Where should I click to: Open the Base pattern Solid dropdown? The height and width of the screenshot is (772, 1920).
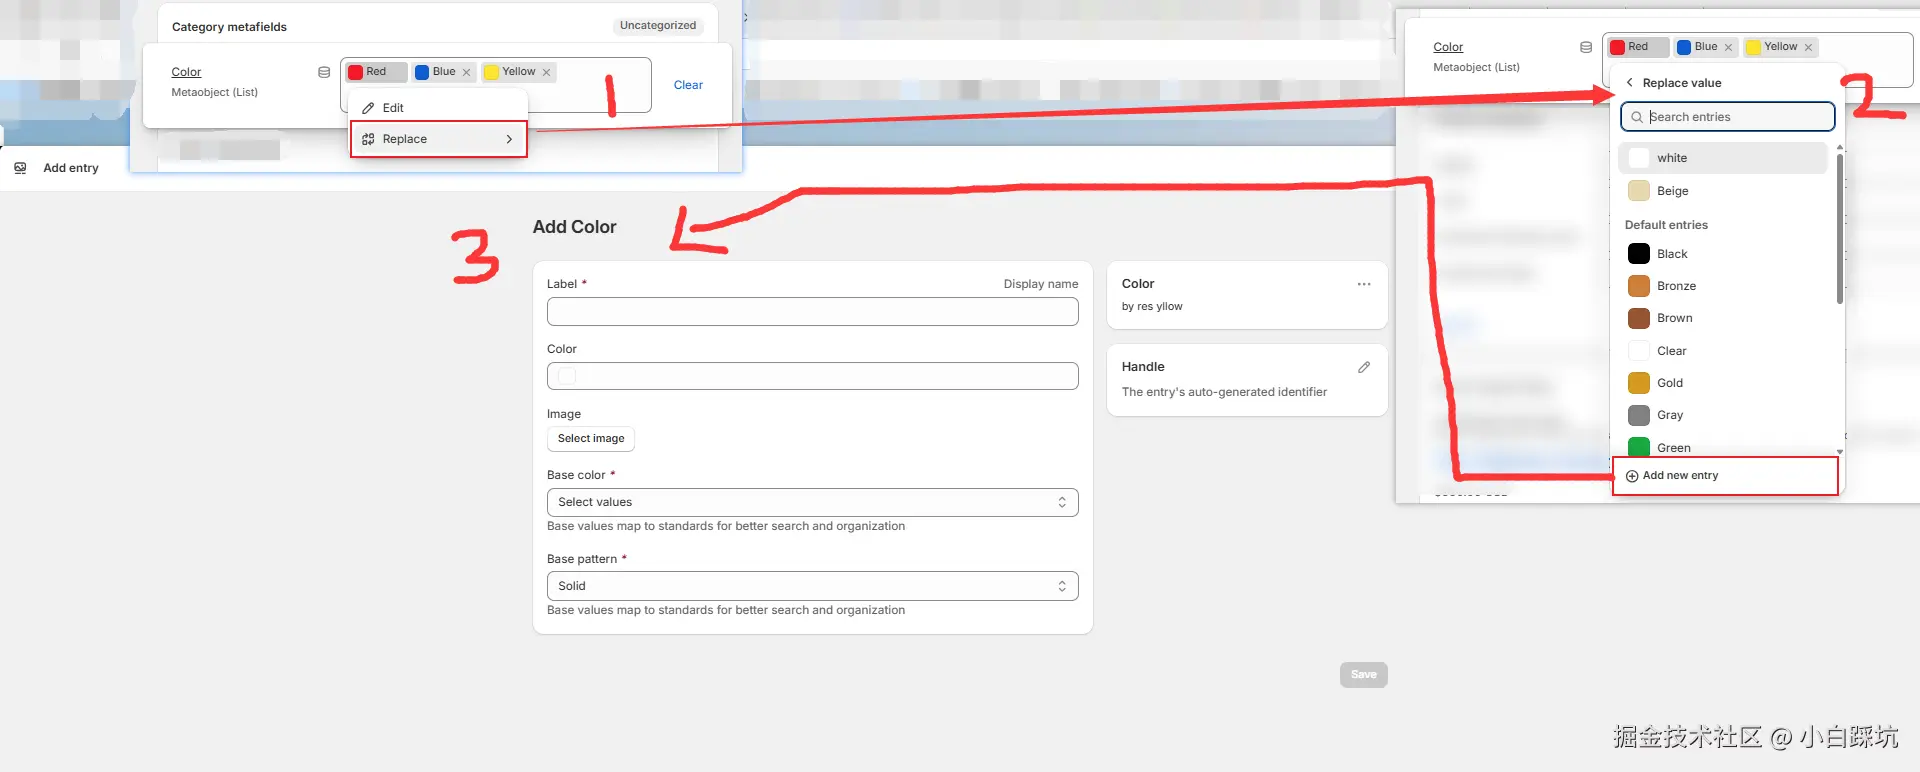point(812,586)
